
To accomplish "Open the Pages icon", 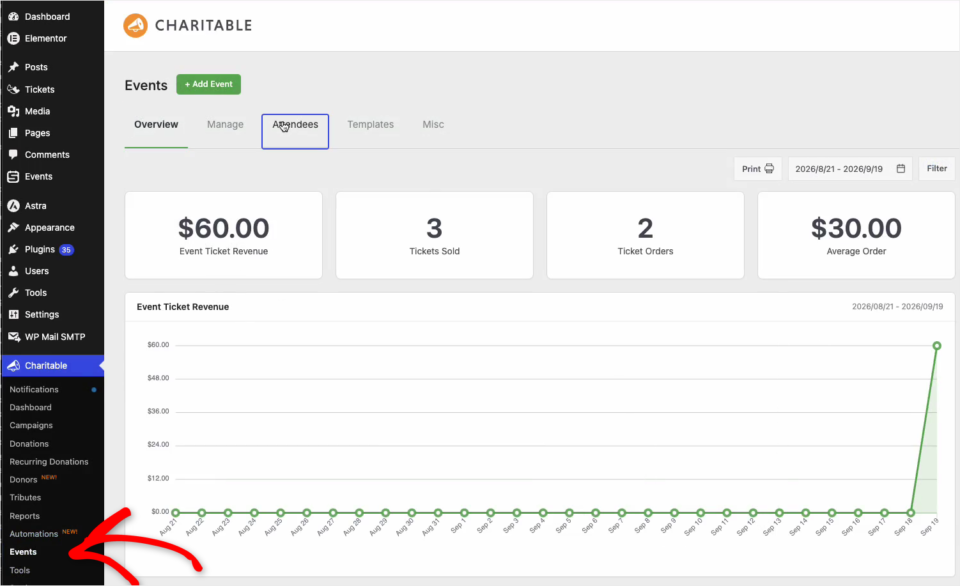I will click(x=13, y=133).
